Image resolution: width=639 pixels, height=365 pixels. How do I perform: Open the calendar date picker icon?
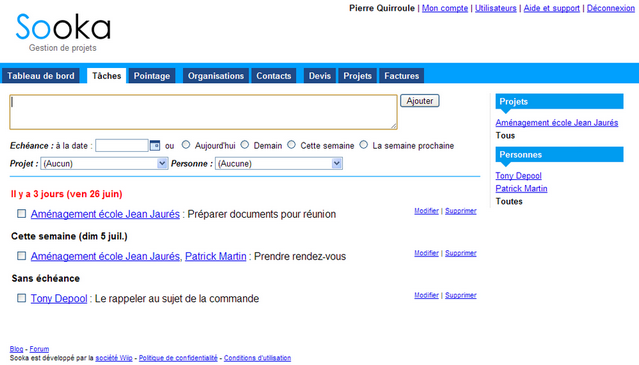(x=155, y=145)
